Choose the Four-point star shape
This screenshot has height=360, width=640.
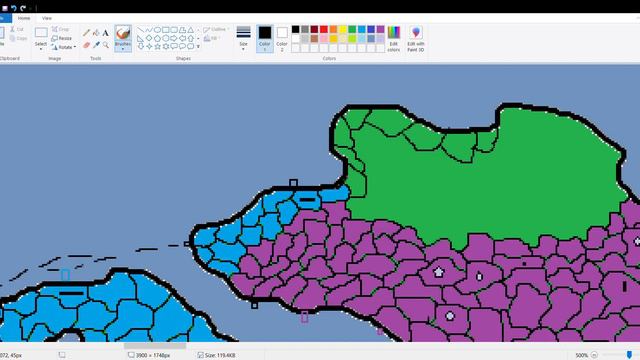pyautogui.click(x=149, y=47)
